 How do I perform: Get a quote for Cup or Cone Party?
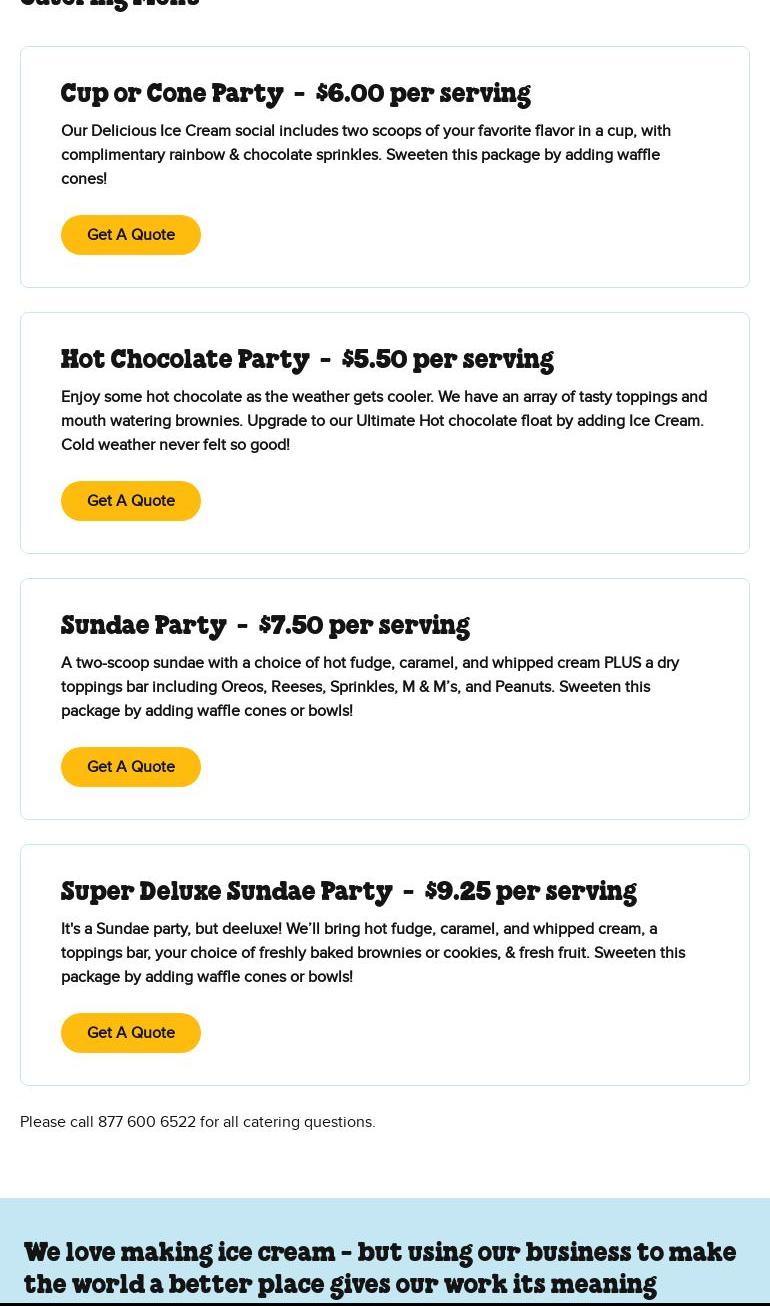click(131, 235)
